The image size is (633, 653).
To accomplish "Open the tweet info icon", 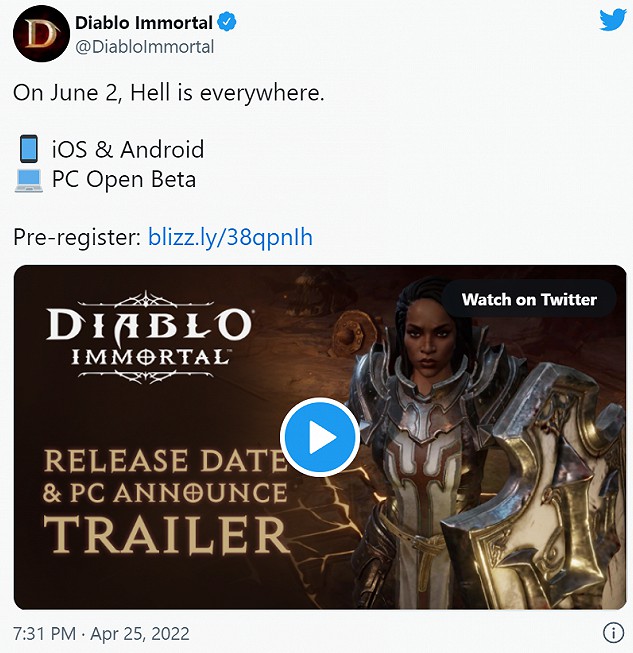I will pos(613,633).
